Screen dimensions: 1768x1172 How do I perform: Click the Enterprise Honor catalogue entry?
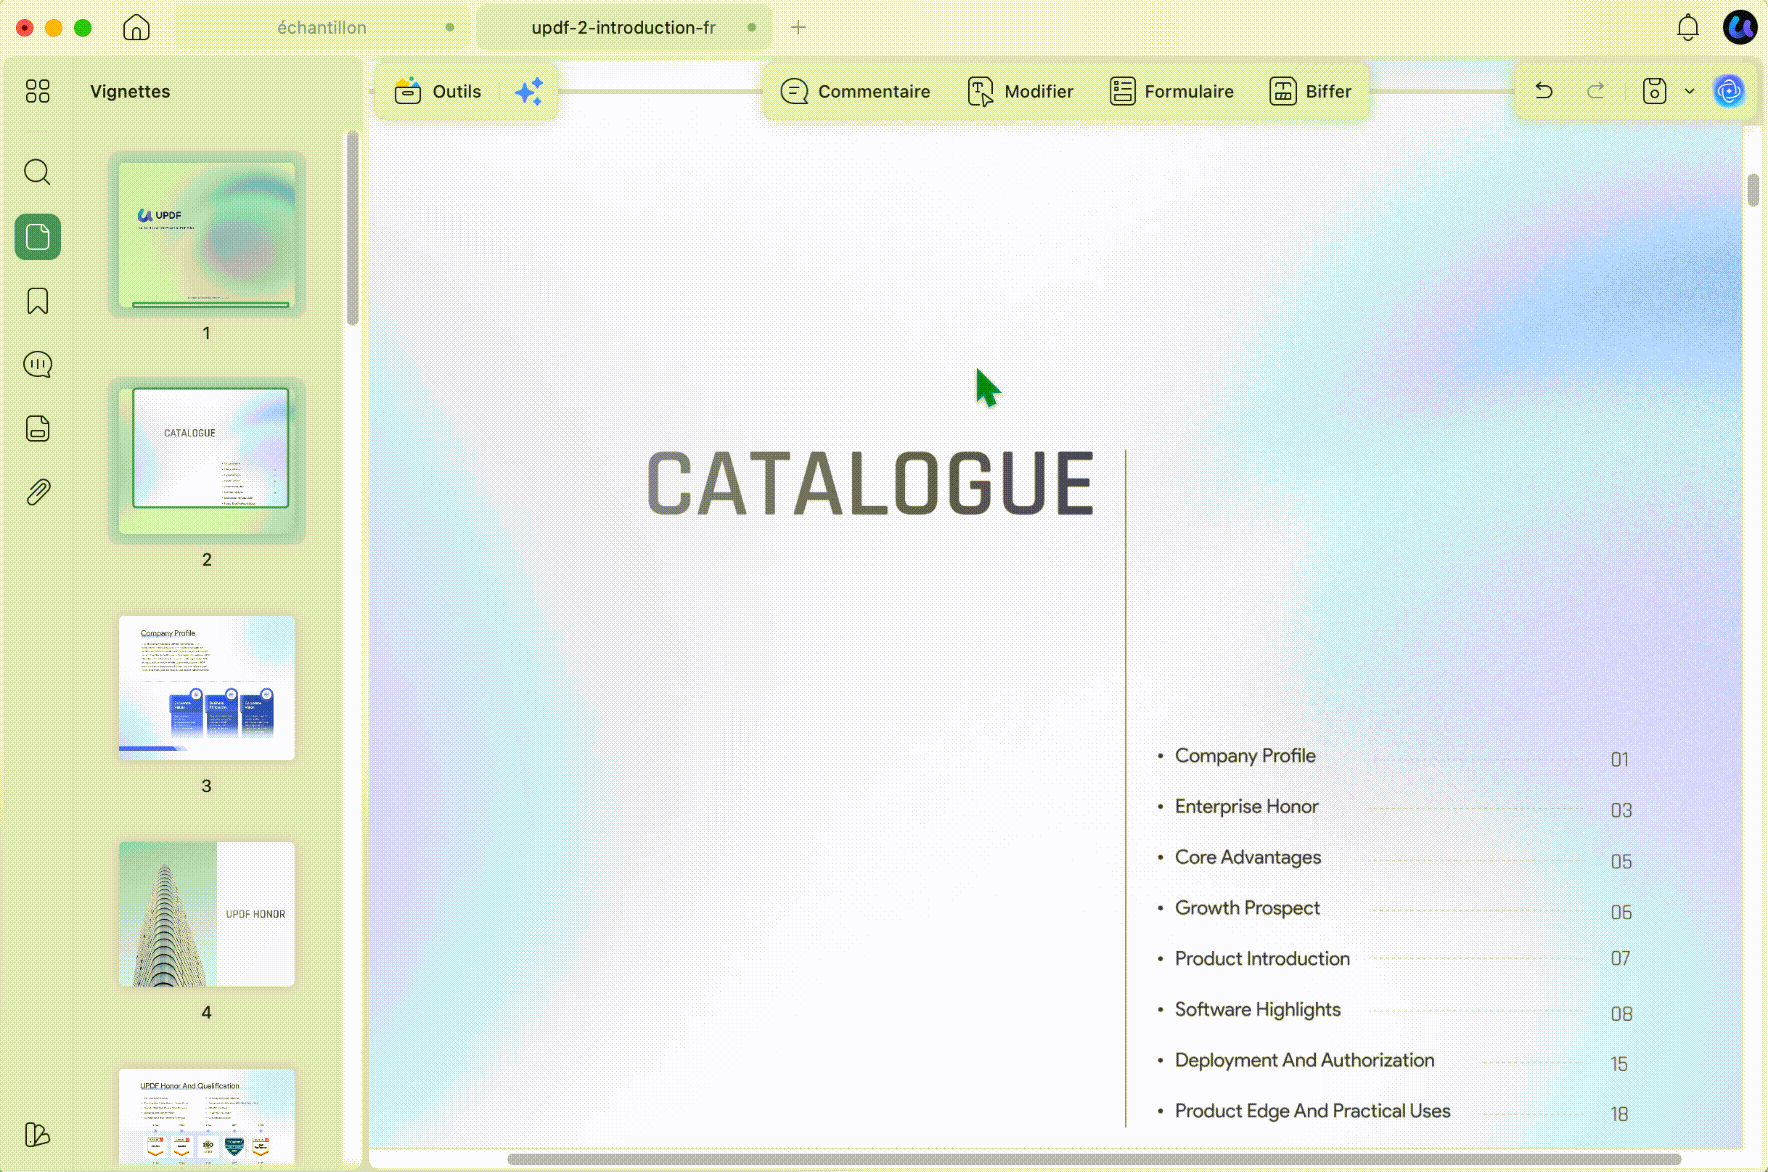pos(1246,806)
